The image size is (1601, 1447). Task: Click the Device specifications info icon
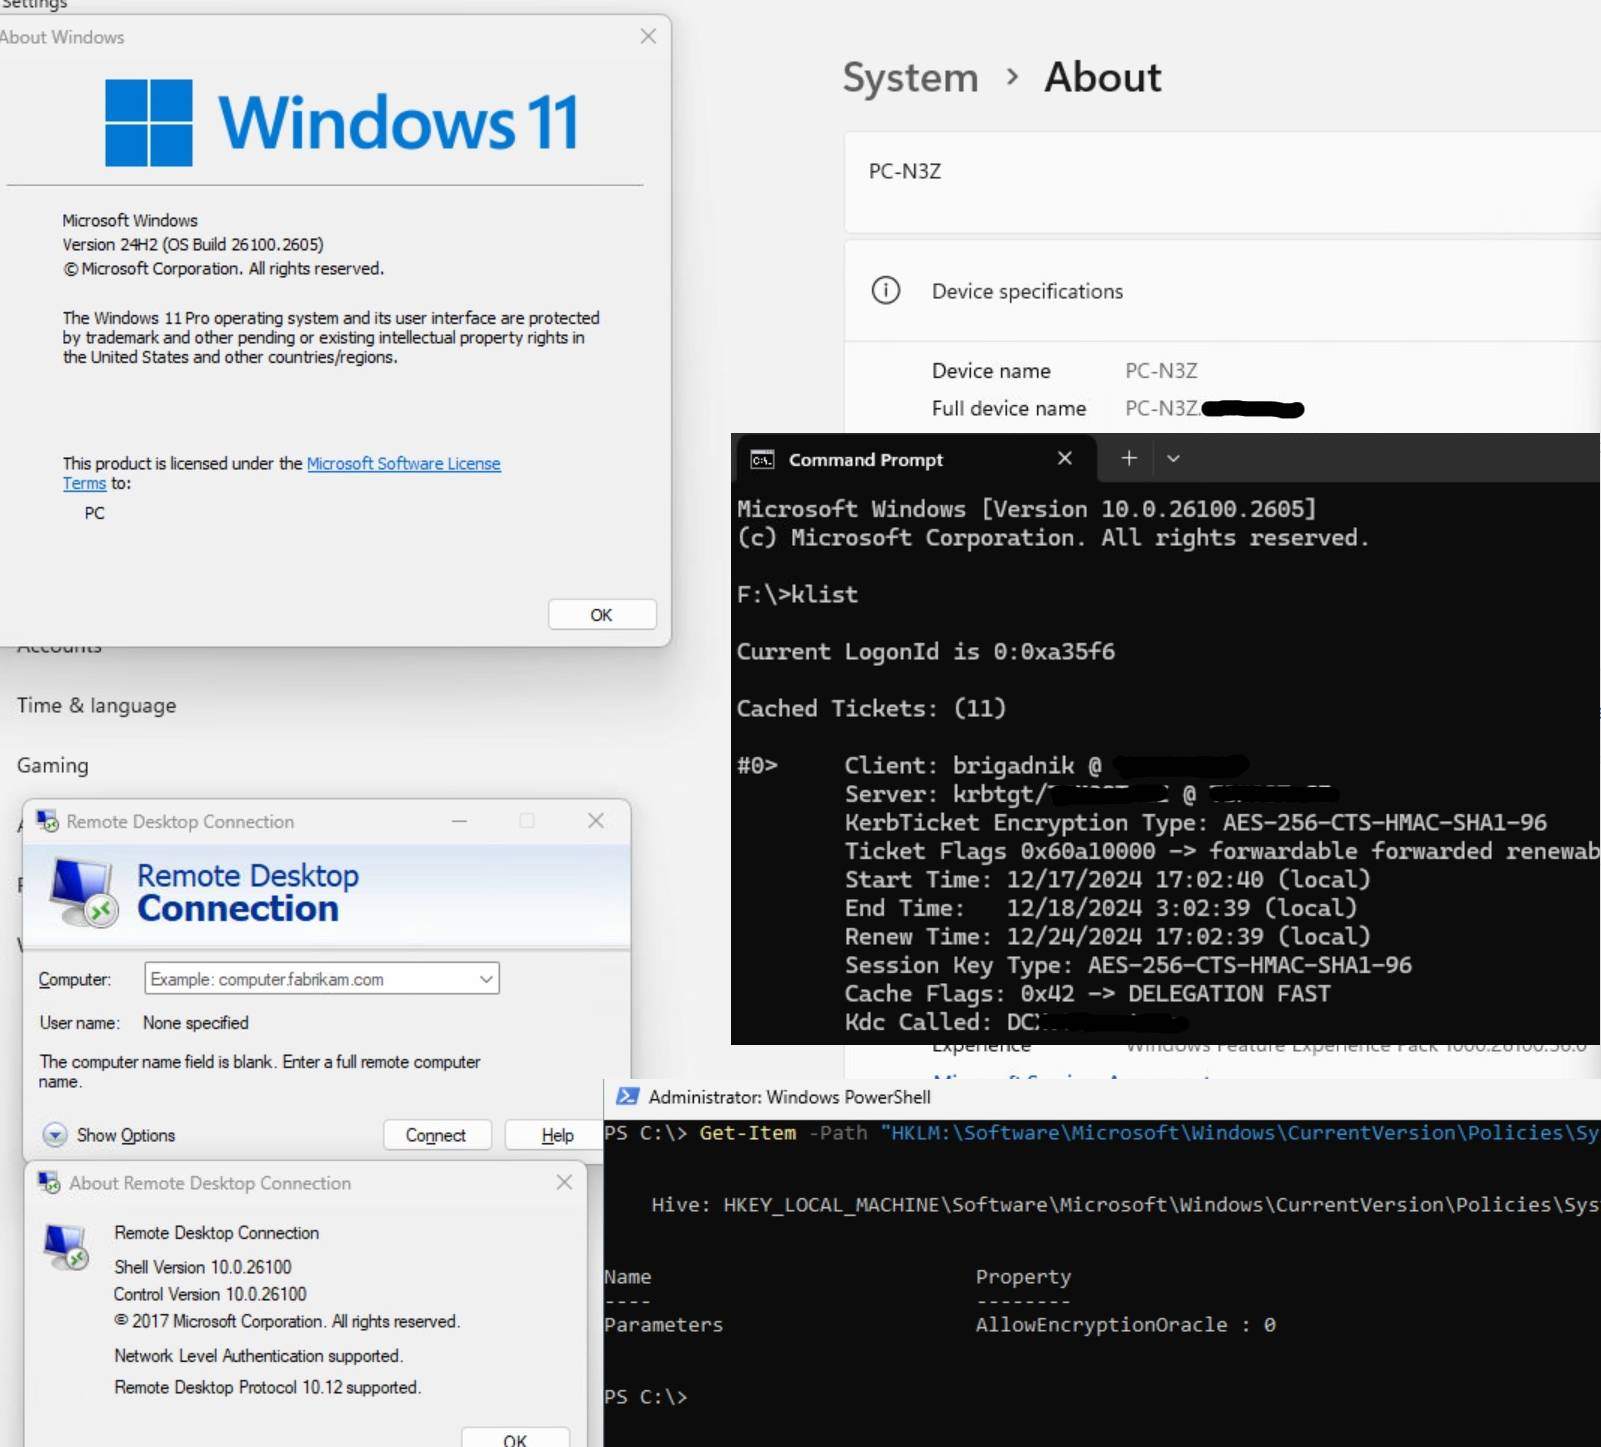tap(886, 290)
